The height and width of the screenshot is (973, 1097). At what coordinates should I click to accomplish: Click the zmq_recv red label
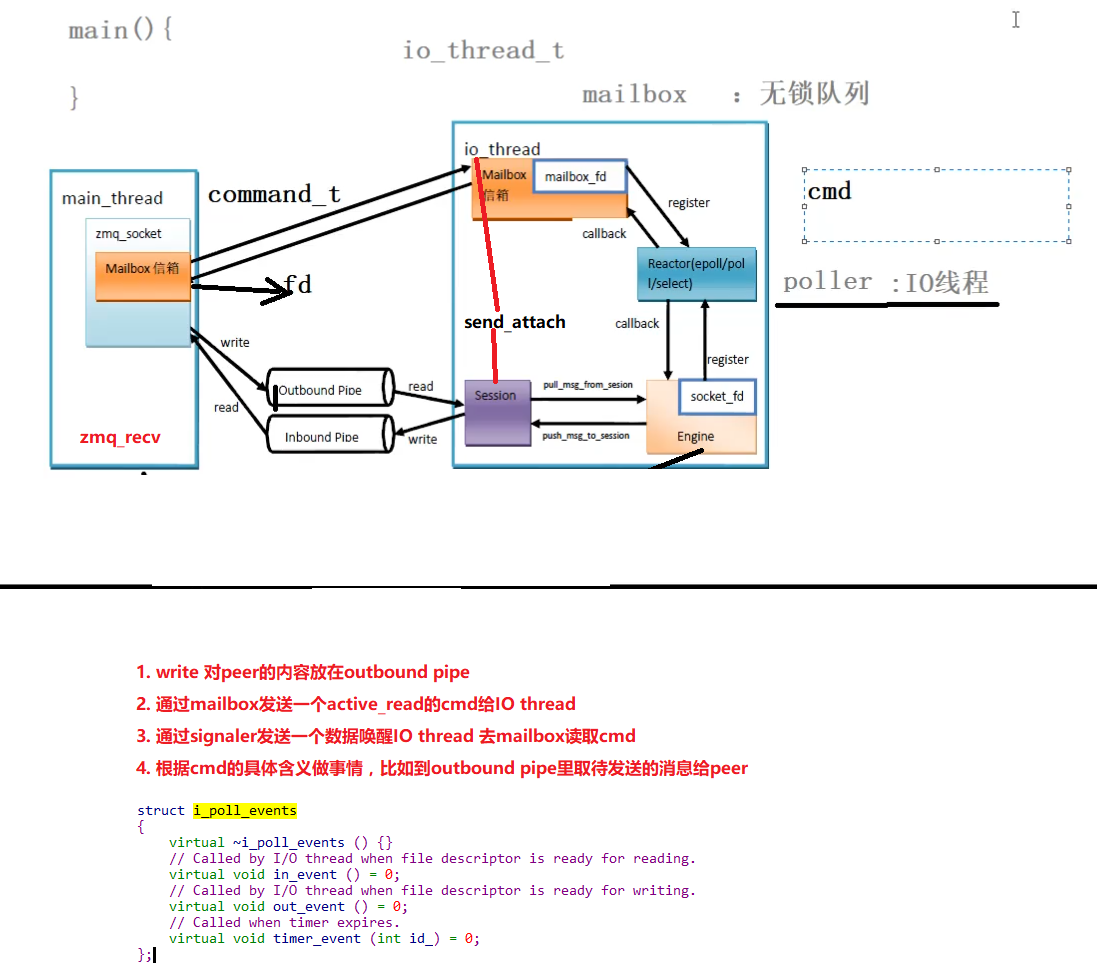(x=119, y=438)
